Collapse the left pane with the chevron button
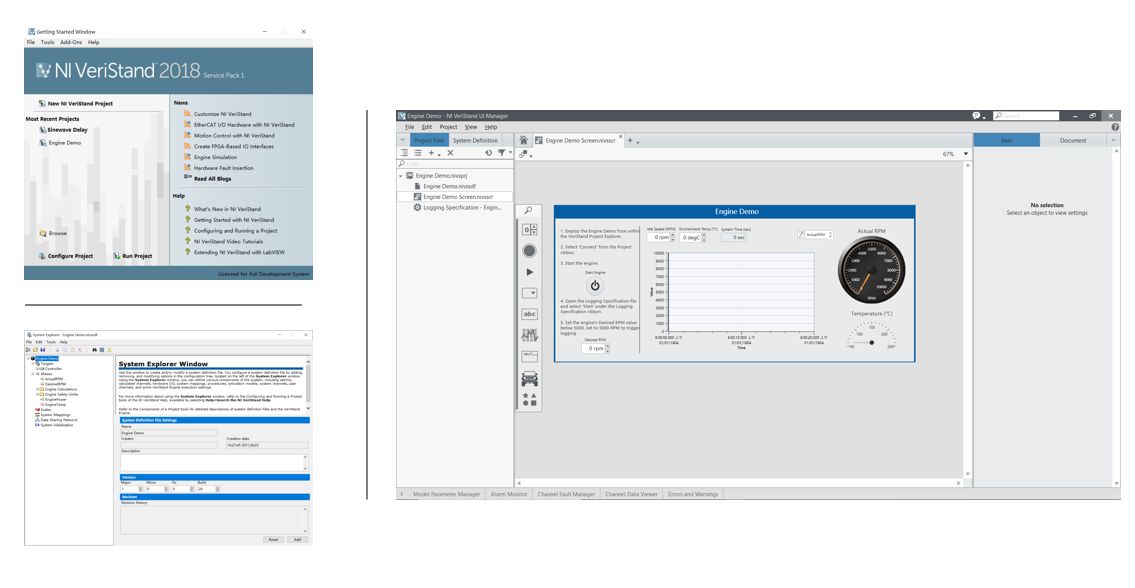This screenshot has height=588, width=1135. (x=402, y=140)
